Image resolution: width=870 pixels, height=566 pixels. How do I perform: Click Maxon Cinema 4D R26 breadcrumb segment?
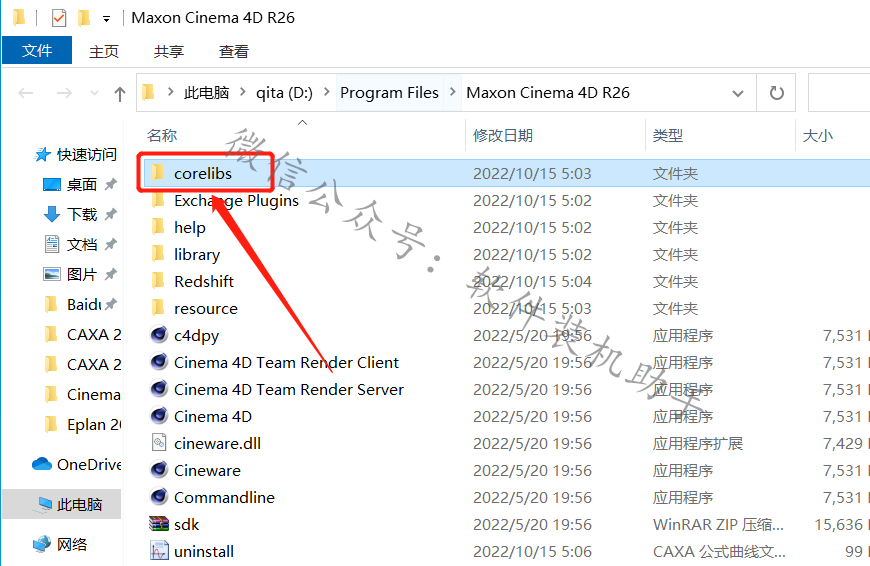(x=548, y=93)
